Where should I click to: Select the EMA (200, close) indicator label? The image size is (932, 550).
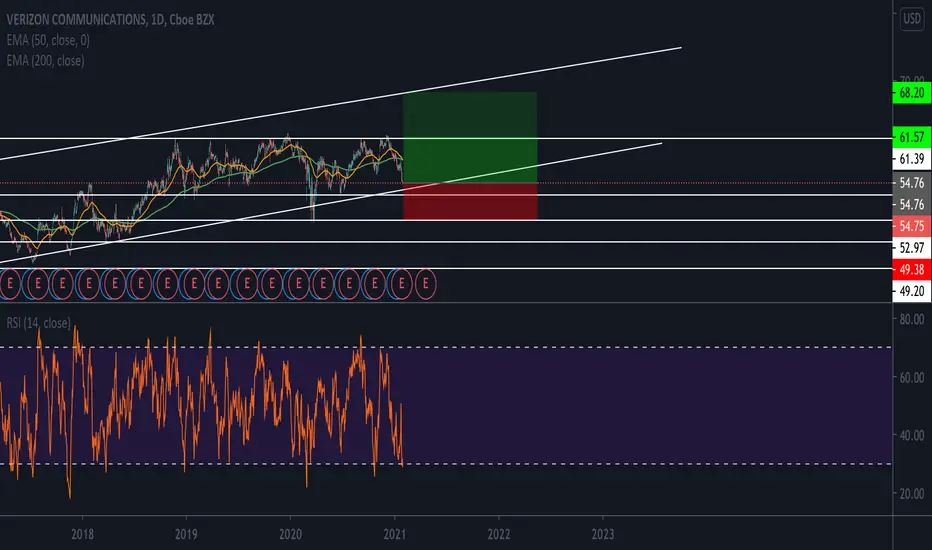point(45,61)
